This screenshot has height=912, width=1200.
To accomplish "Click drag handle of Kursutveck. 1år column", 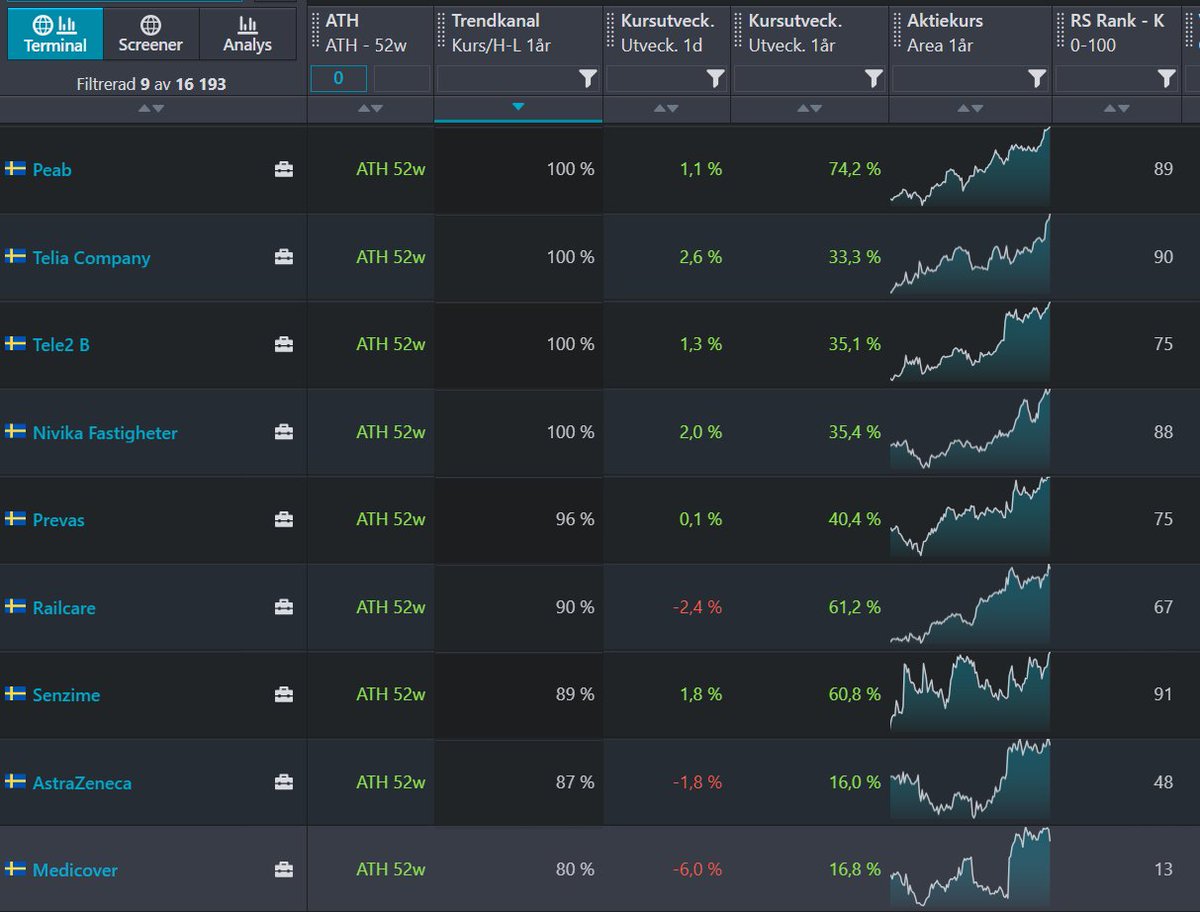I will 739,32.
